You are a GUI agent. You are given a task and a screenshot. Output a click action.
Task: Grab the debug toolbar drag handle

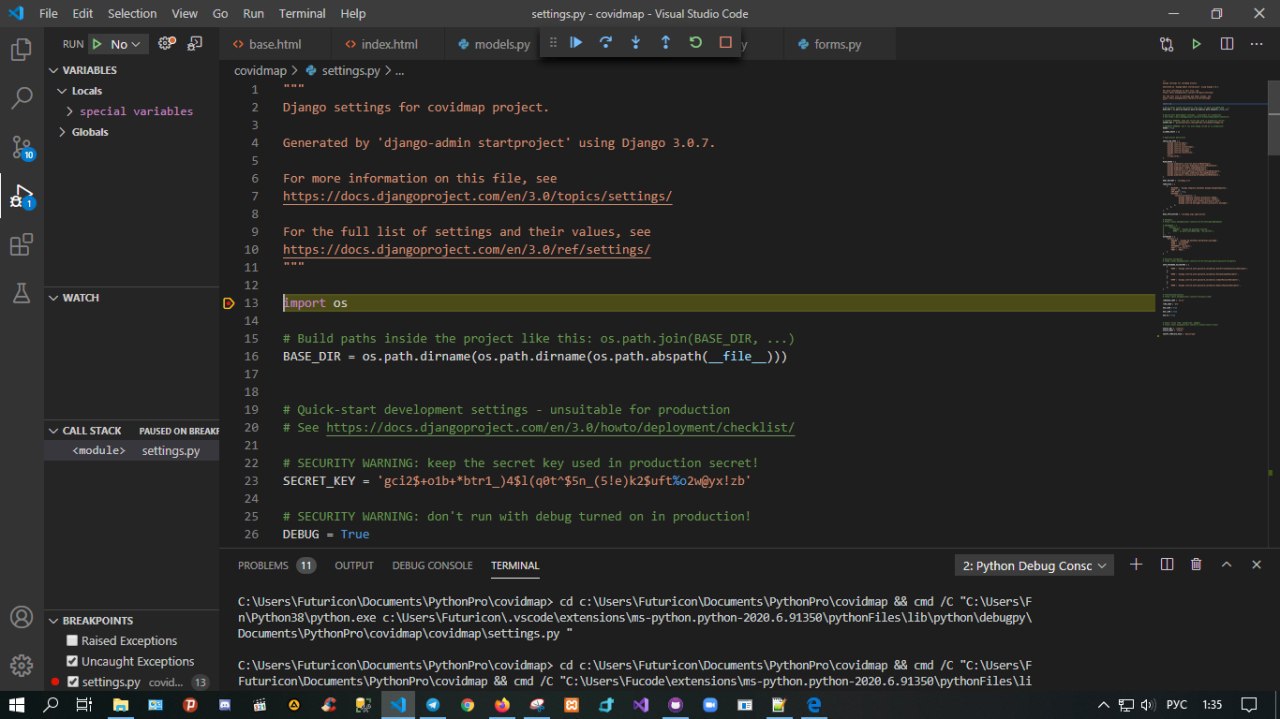[x=552, y=43]
